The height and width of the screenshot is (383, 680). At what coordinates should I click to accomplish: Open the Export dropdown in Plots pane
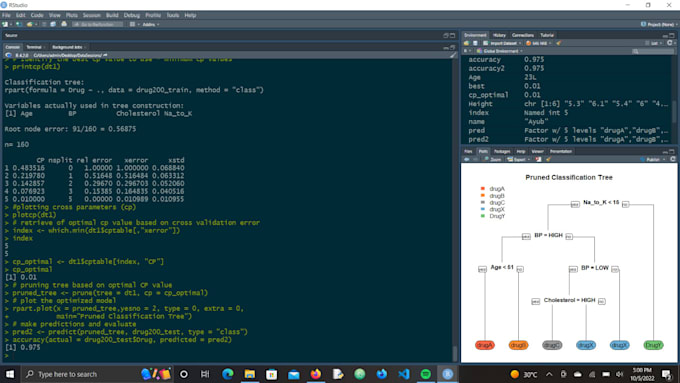[x=519, y=159]
